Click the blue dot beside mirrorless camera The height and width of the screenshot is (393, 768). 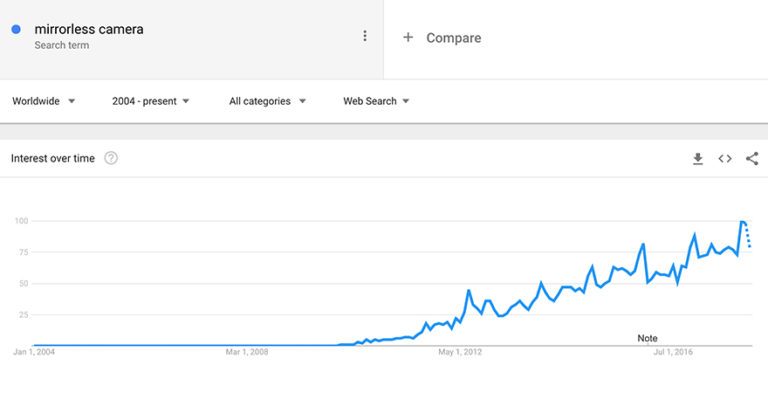pyautogui.click(x=16, y=29)
